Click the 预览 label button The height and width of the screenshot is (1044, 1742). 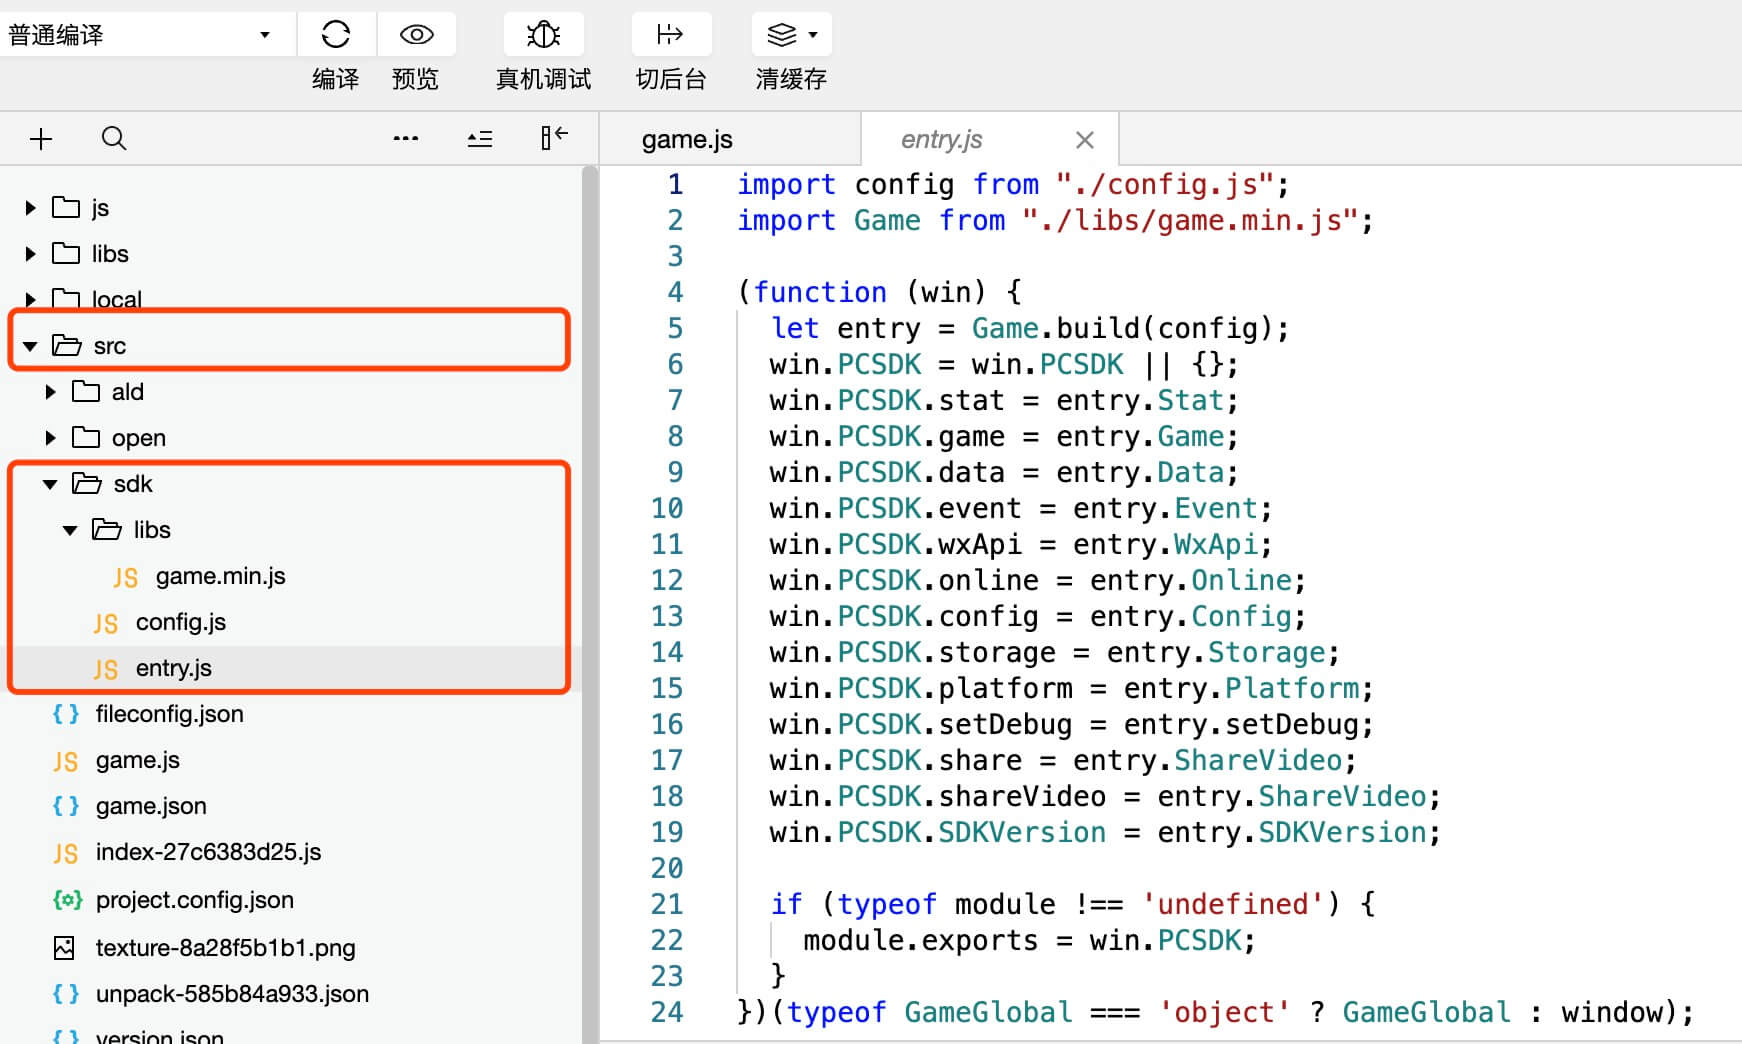[416, 79]
